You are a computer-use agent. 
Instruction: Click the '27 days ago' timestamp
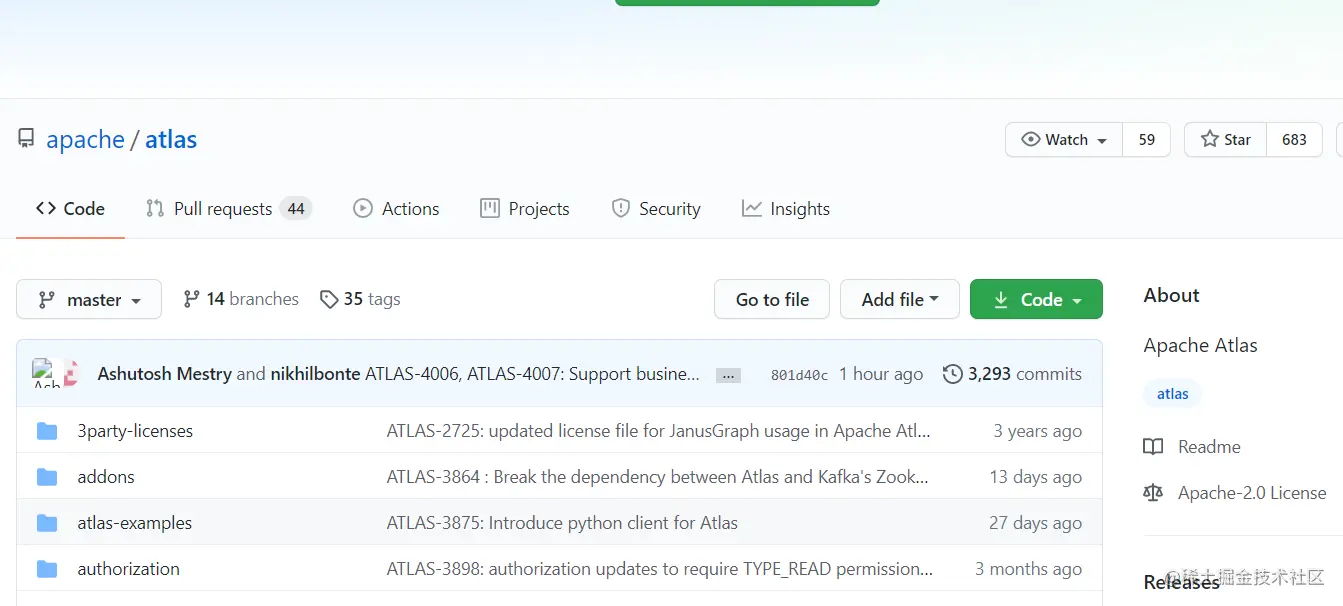coord(1035,523)
